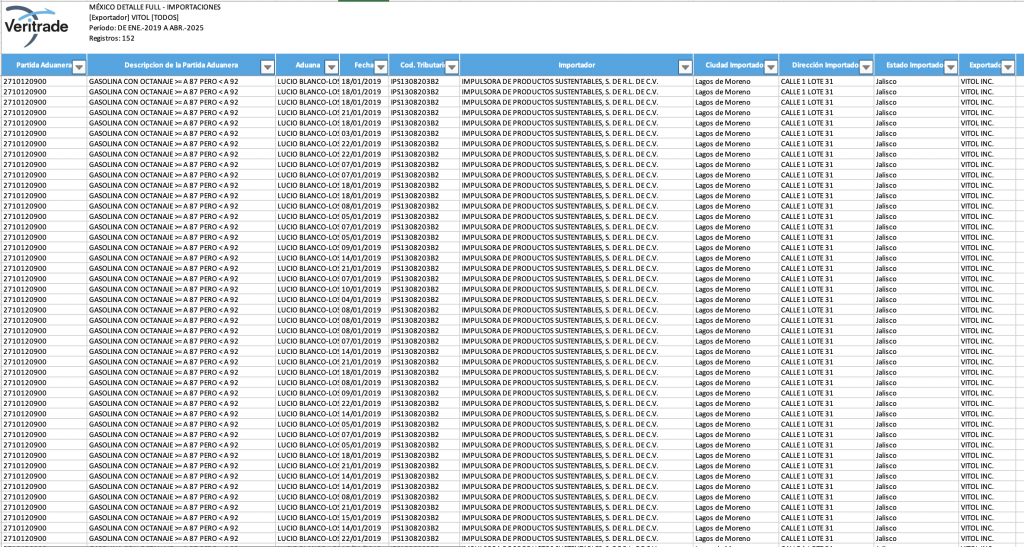
Task: Select the date cell 04/01/2019
Action: coord(364,300)
